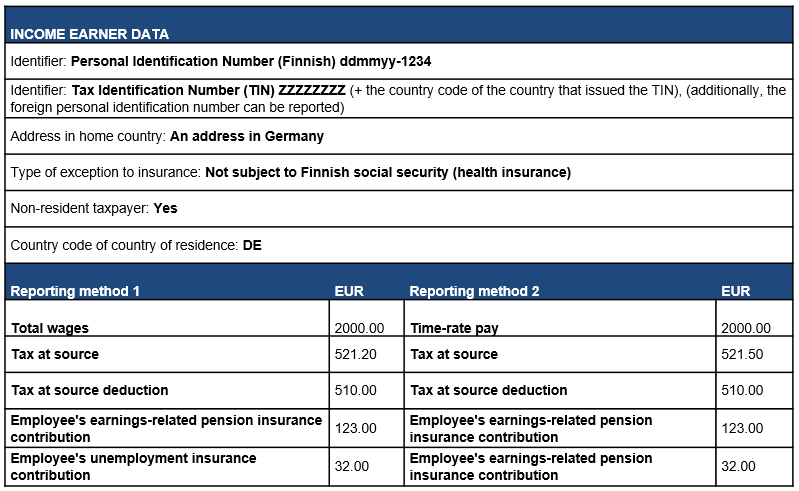The width and height of the screenshot is (799, 491).
Task: Click the EUR header beside Reporting method 1
Action: (349, 291)
